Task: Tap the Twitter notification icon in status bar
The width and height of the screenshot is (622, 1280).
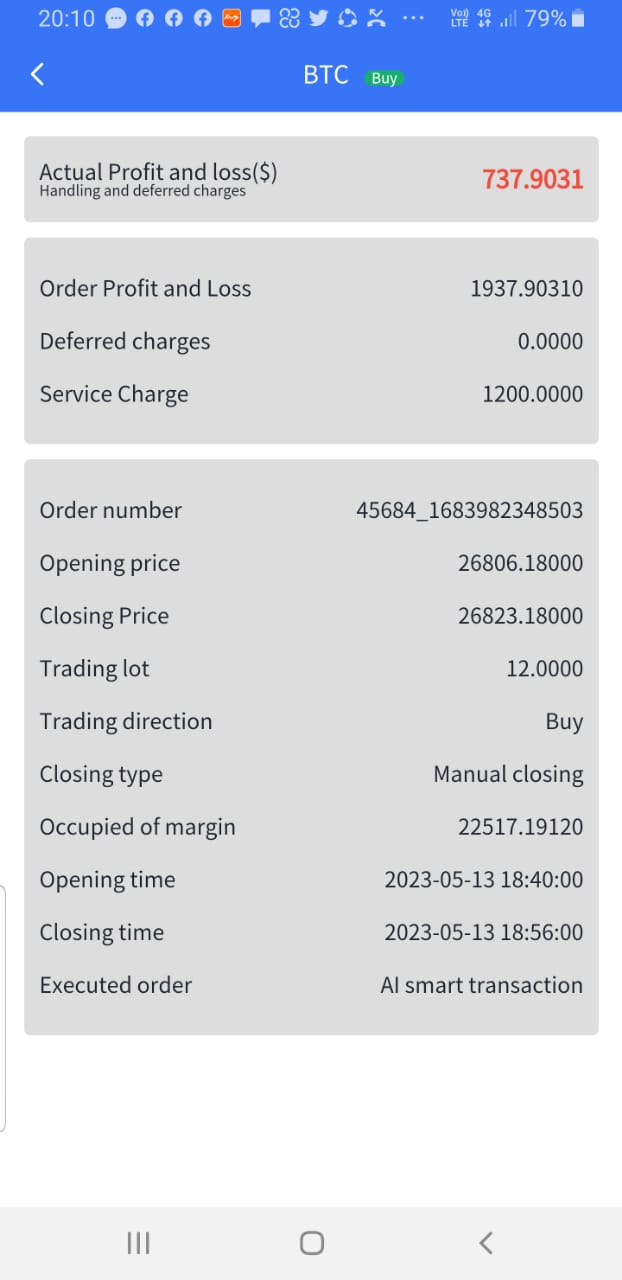Action: [x=319, y=18]
